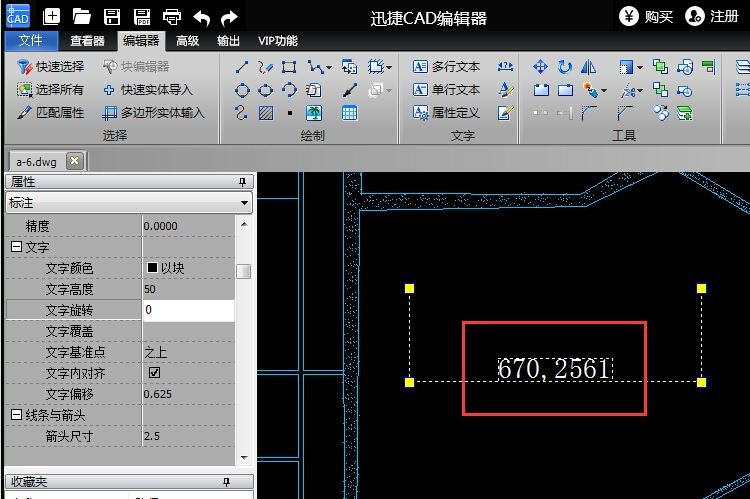Switch to the 查看器 ribbon tab
The width and height of the screenshot is (750, 499).
point(87,41)
